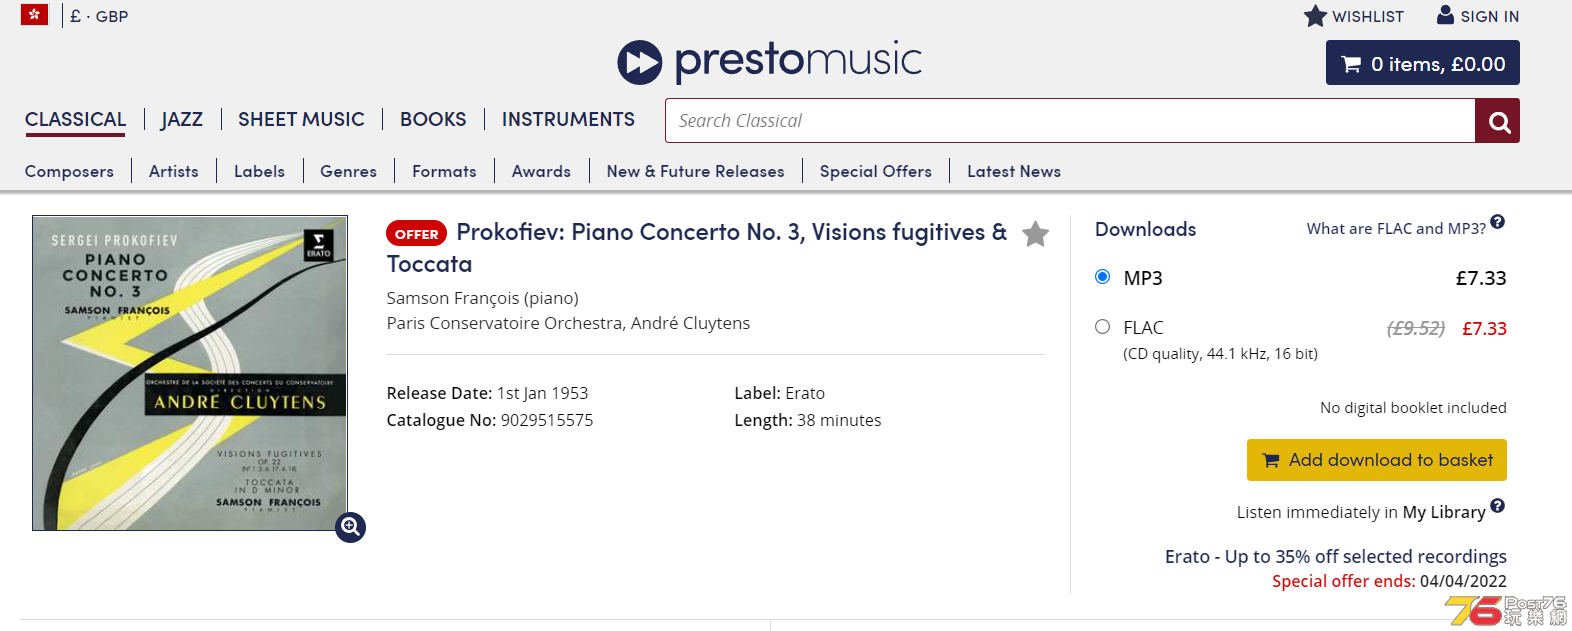Open the Prokofiev album cover thumbnail

pos(190,373)
